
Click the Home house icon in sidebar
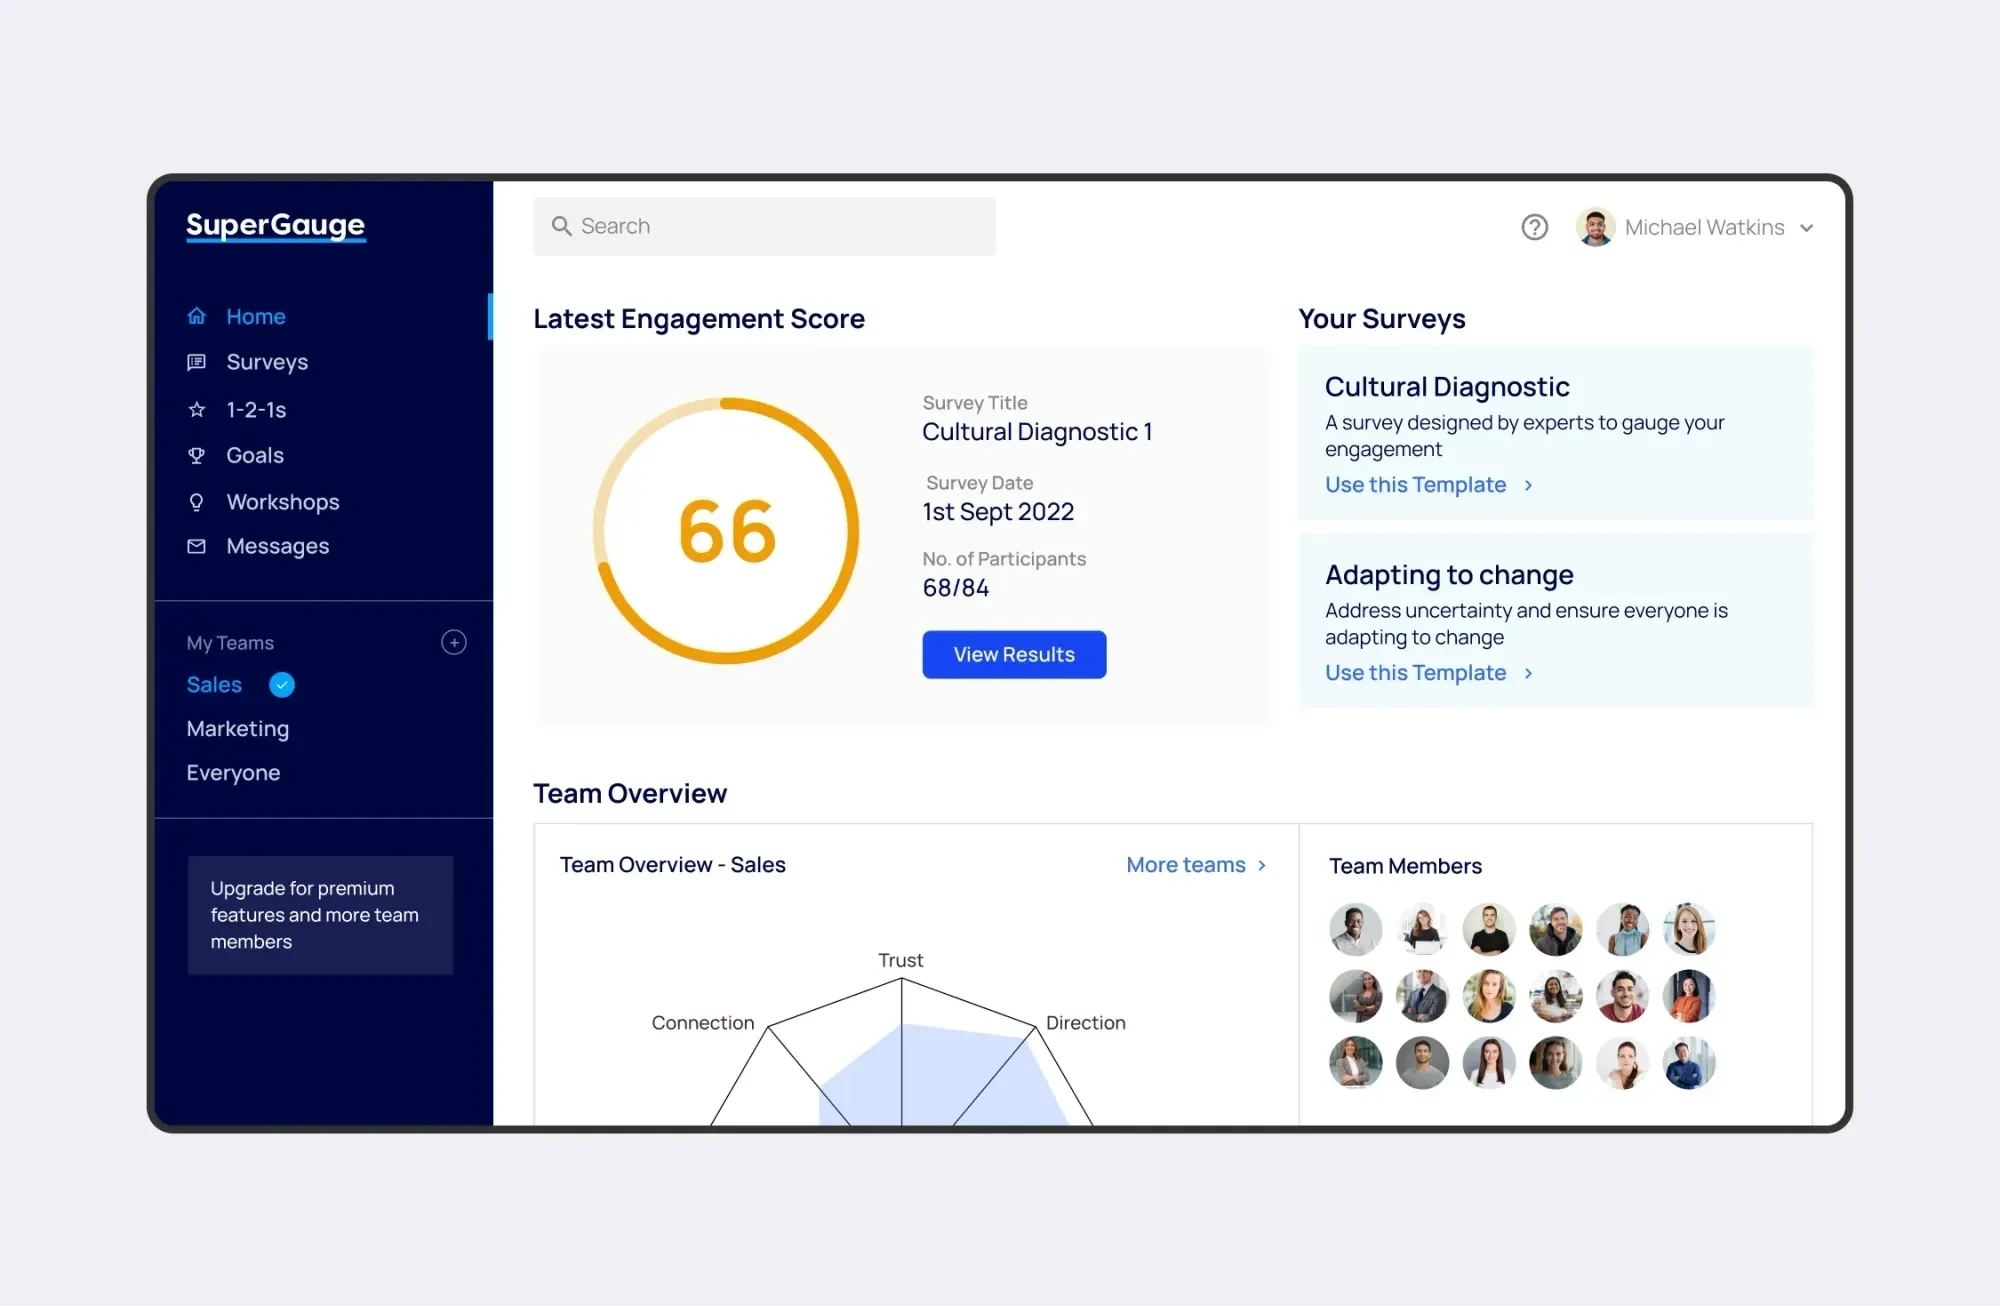pos(197,316)
